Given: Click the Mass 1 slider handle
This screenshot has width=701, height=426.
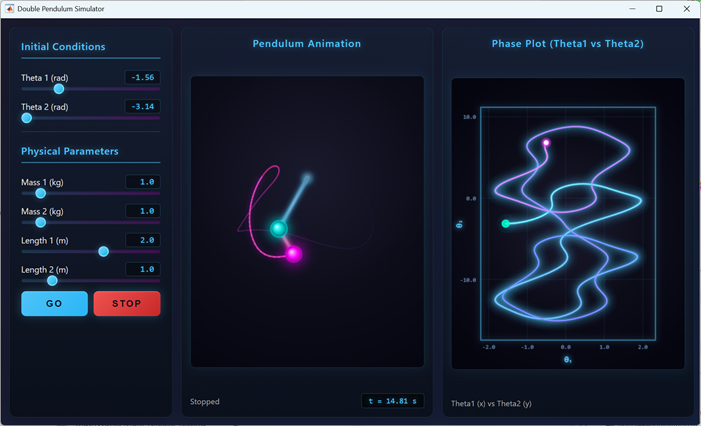Looking at the screenshot, I should point(41,194).
